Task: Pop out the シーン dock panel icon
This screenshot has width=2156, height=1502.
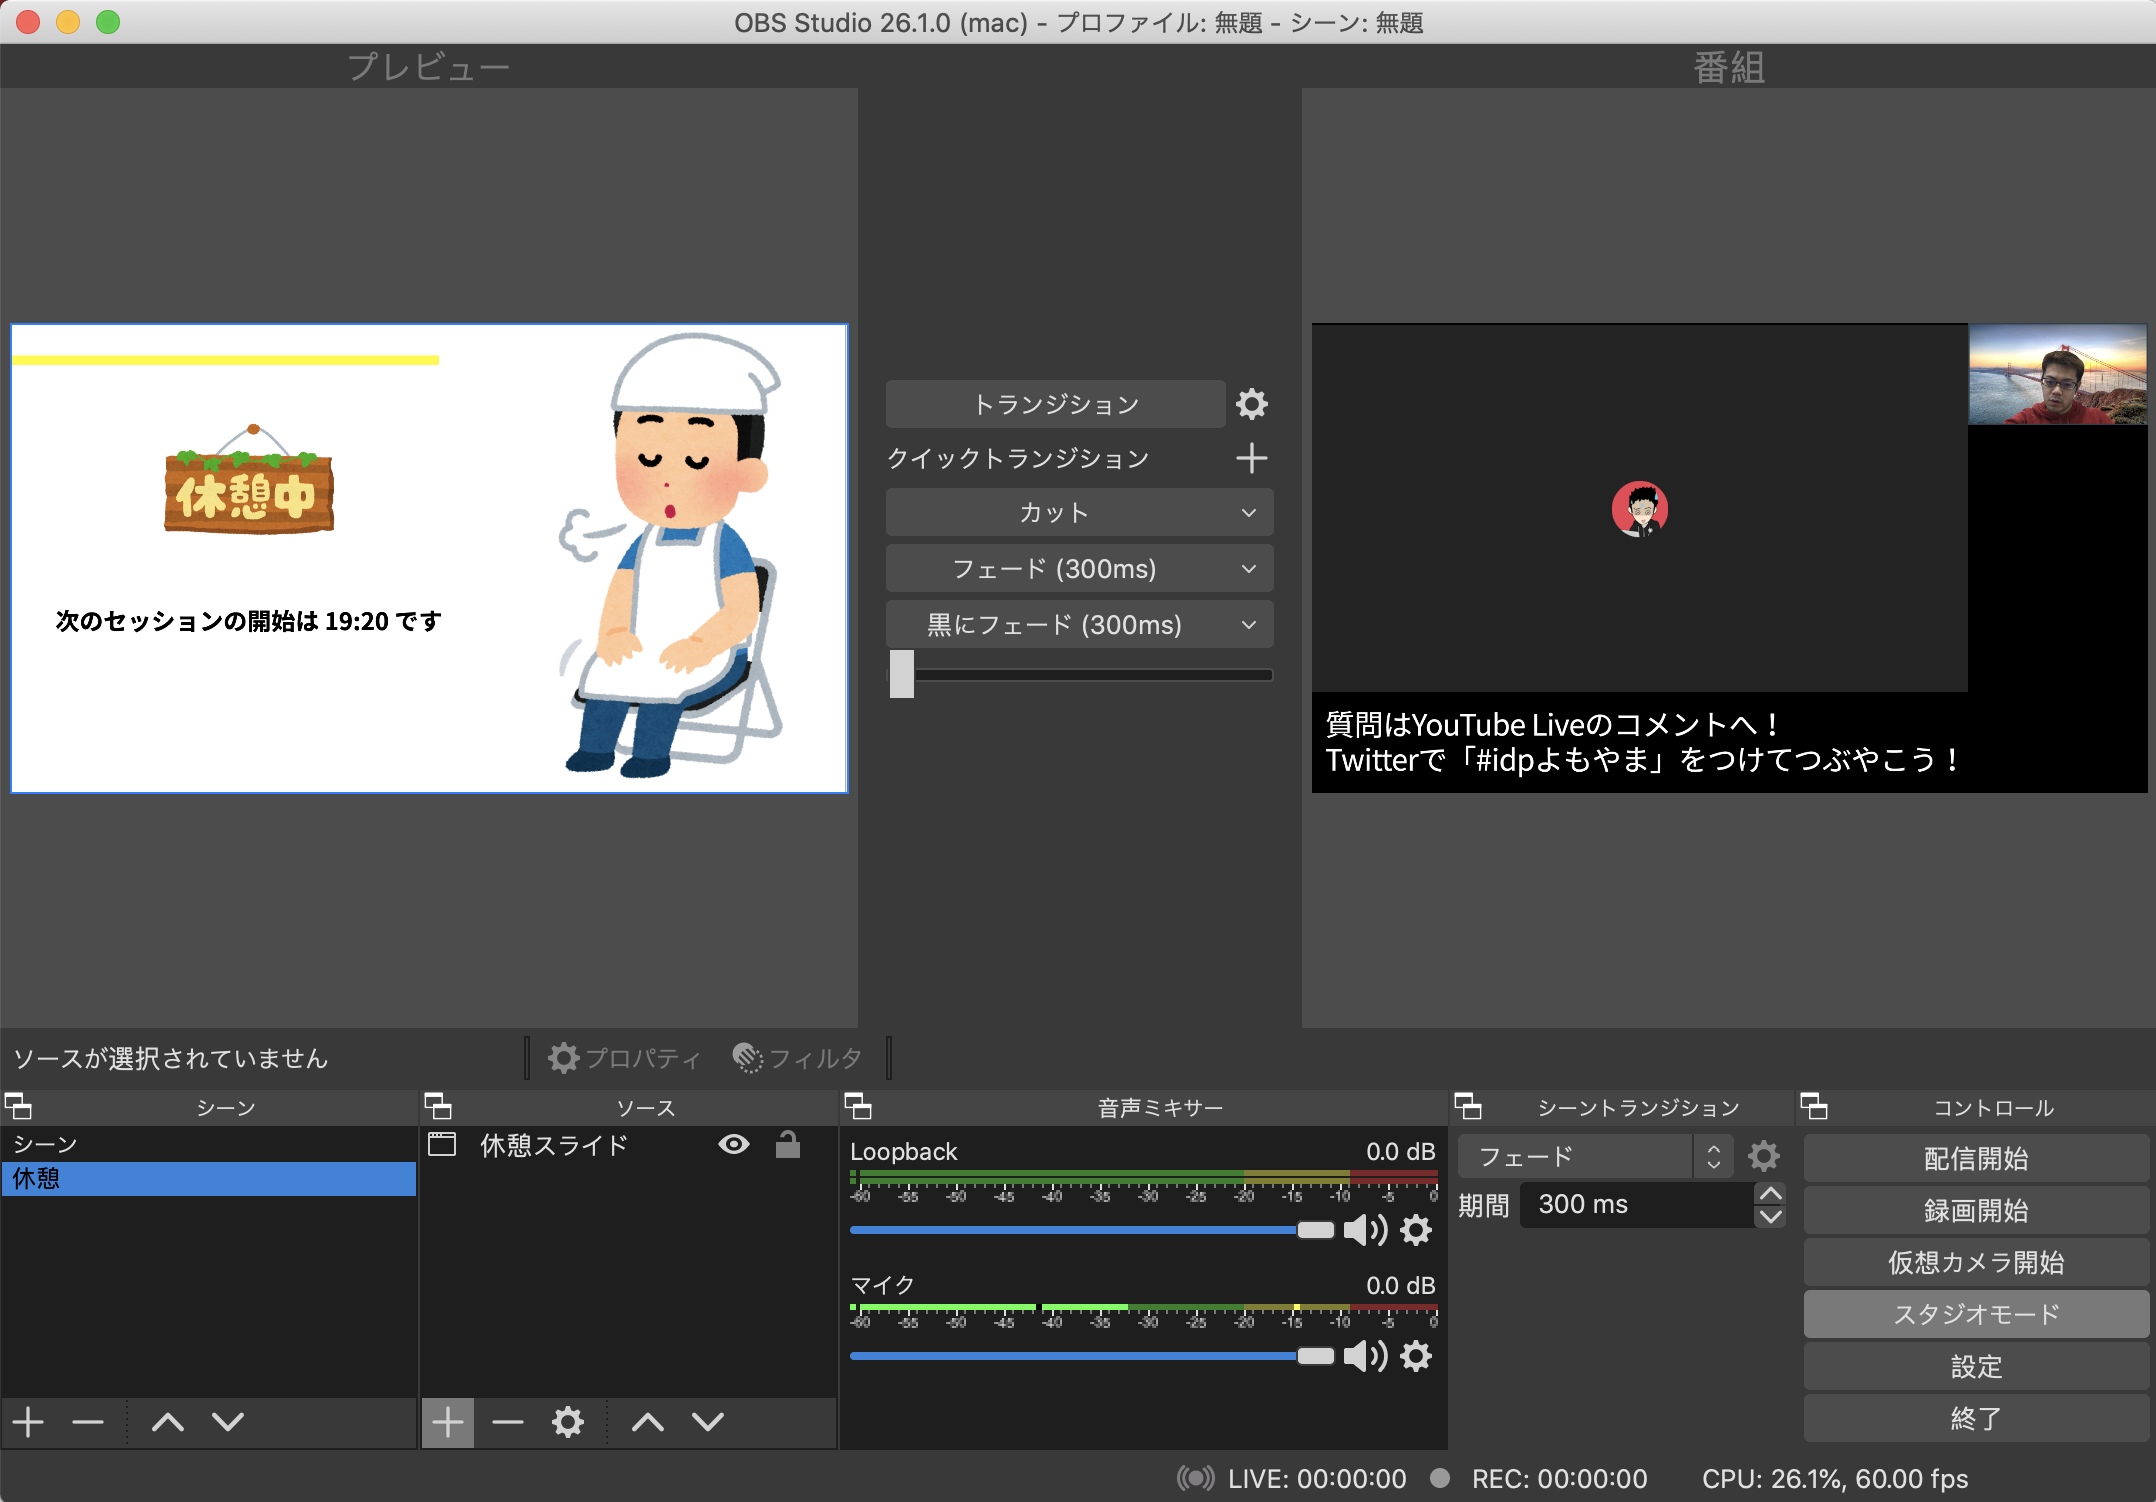Action: (19, 1107)
